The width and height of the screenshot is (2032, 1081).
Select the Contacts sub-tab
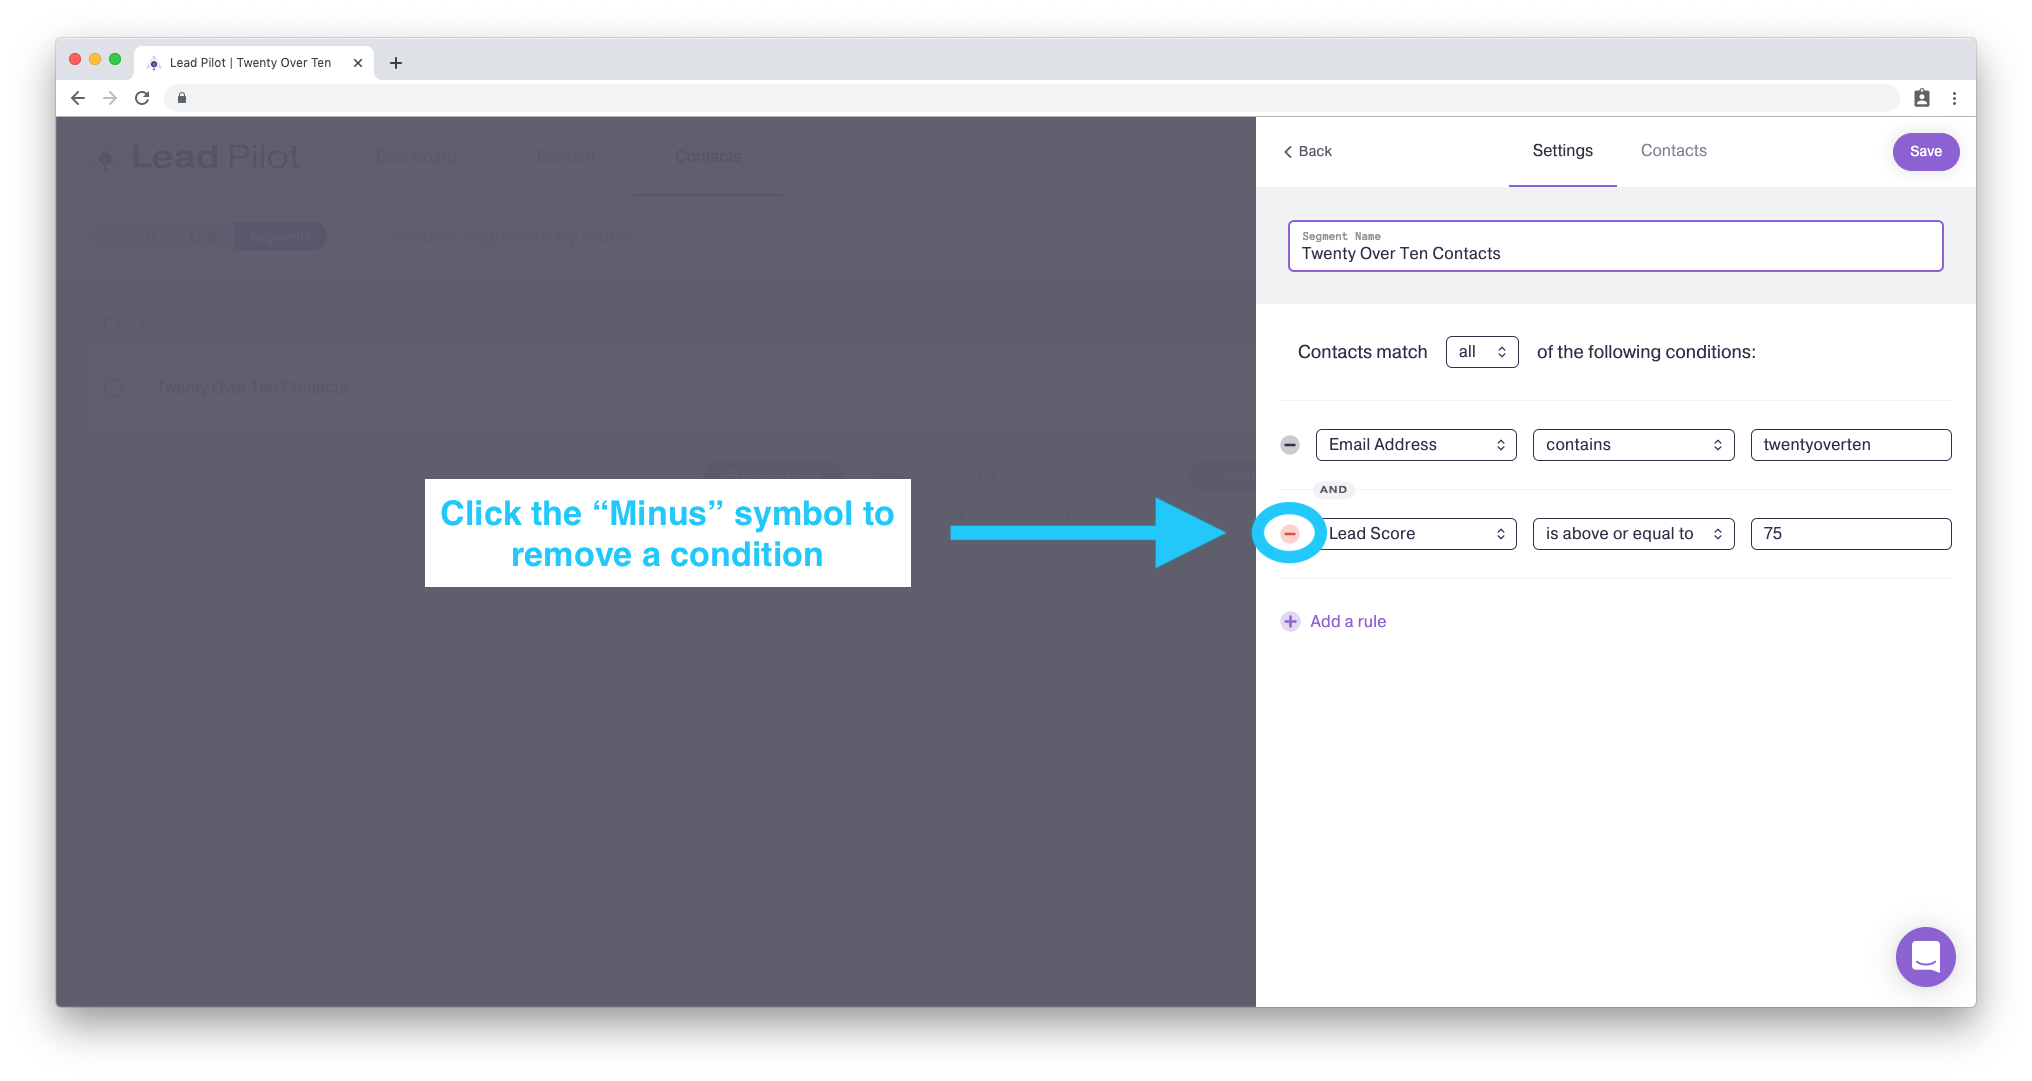[132, 237]
